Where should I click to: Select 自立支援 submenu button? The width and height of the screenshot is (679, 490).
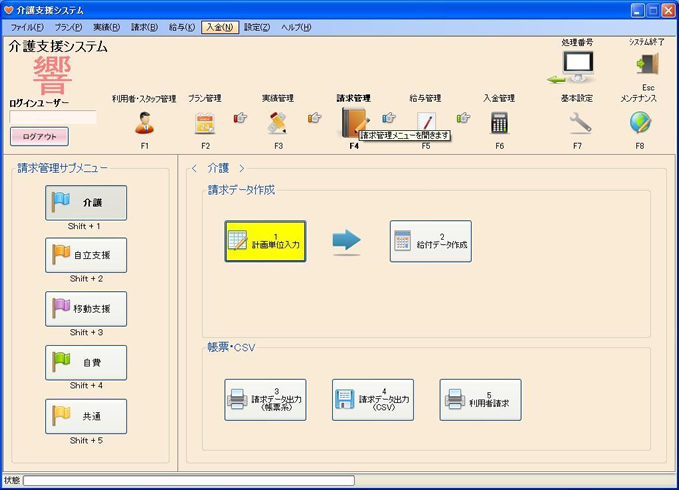86,255
